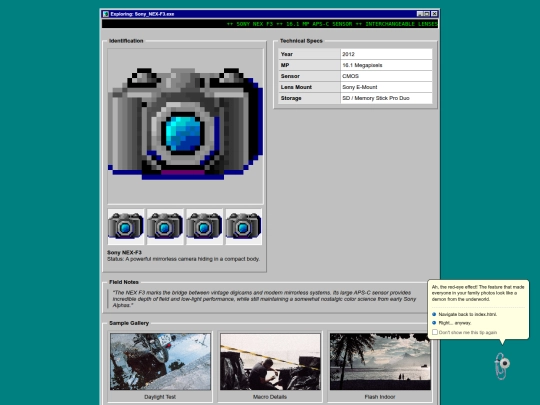
Task: Click the 'Identification' group heading
Action: [126, 41]
